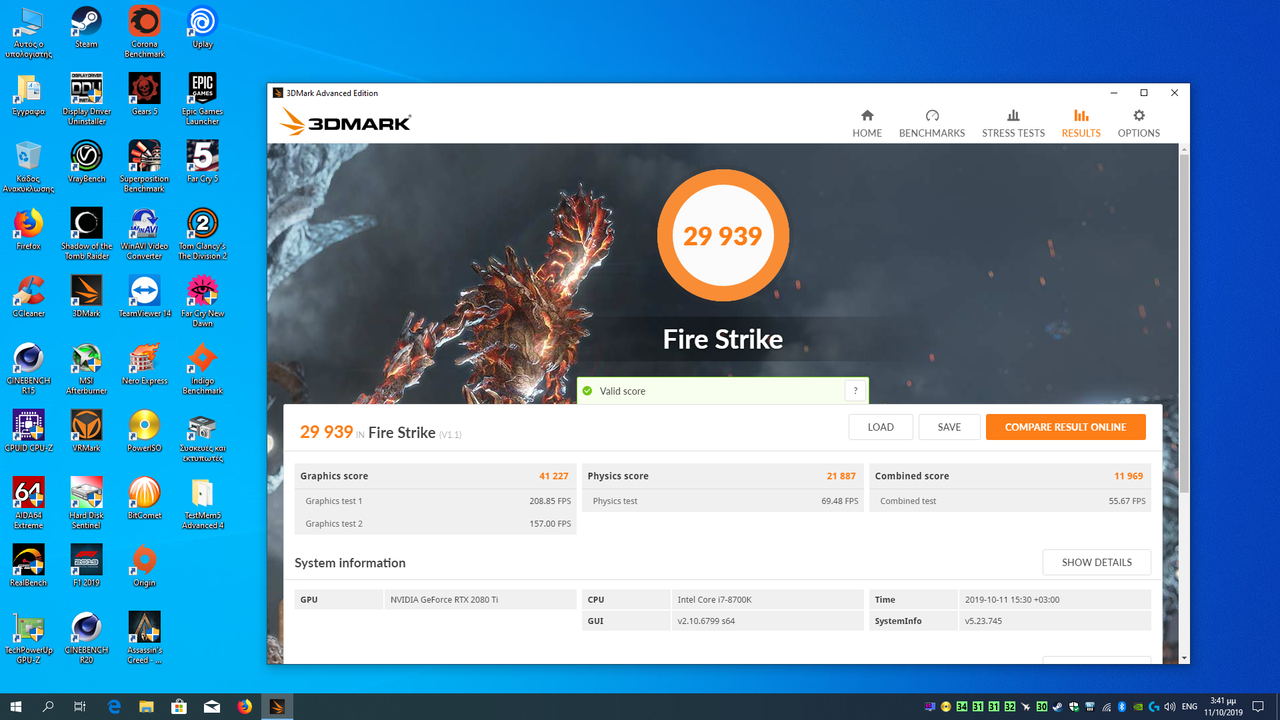This screenshot has width=1280, height=720.
Task: Open Tom Clancy's The Division 2 icon
Action: pyautogui.click(x=202, y=233)
